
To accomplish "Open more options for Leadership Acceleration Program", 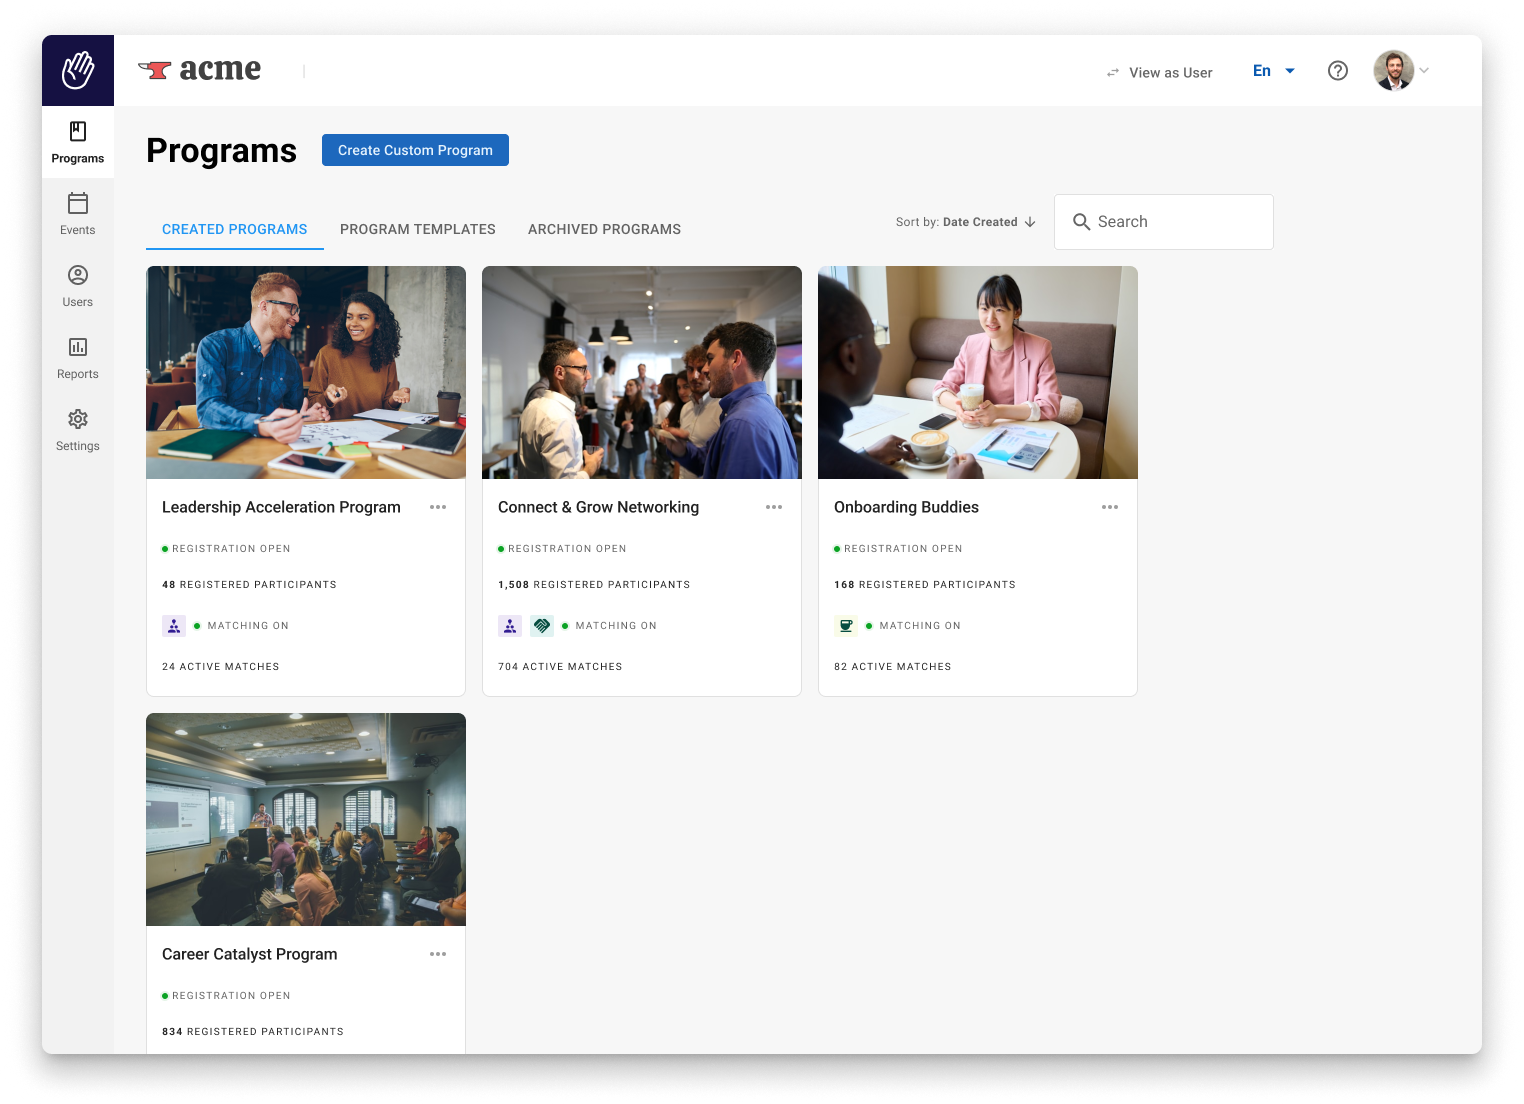I will (x=438, y=507).
